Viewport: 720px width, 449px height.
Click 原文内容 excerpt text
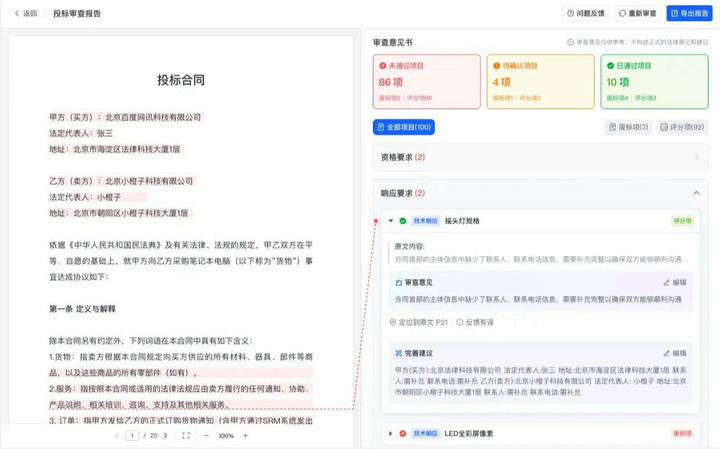[541, 259]
